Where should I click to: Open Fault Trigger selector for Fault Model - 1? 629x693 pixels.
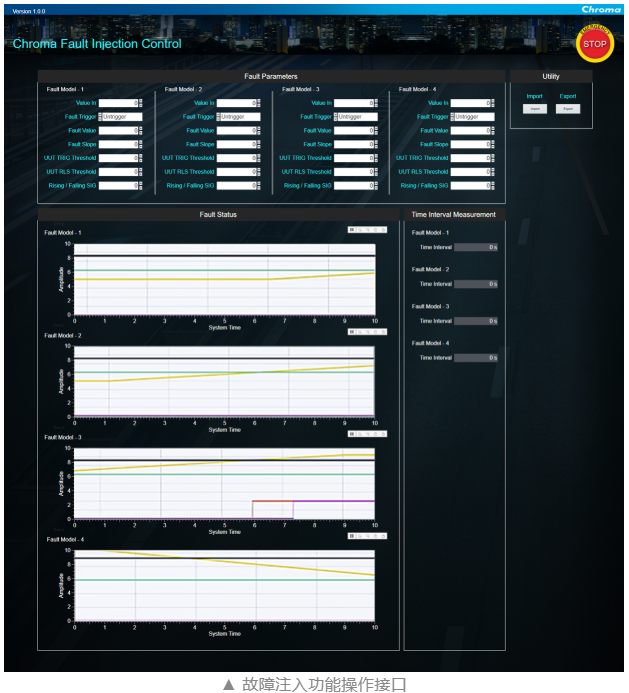click(120, 117)
